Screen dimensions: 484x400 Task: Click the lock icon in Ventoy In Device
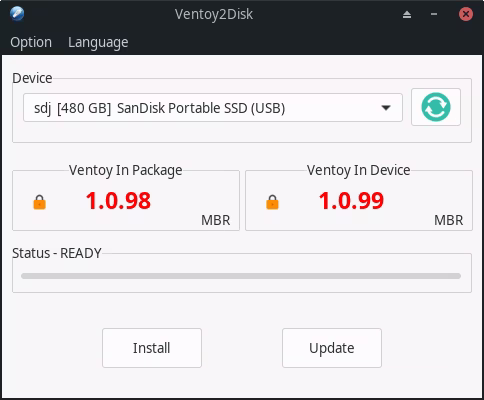(x=272, y=202)
